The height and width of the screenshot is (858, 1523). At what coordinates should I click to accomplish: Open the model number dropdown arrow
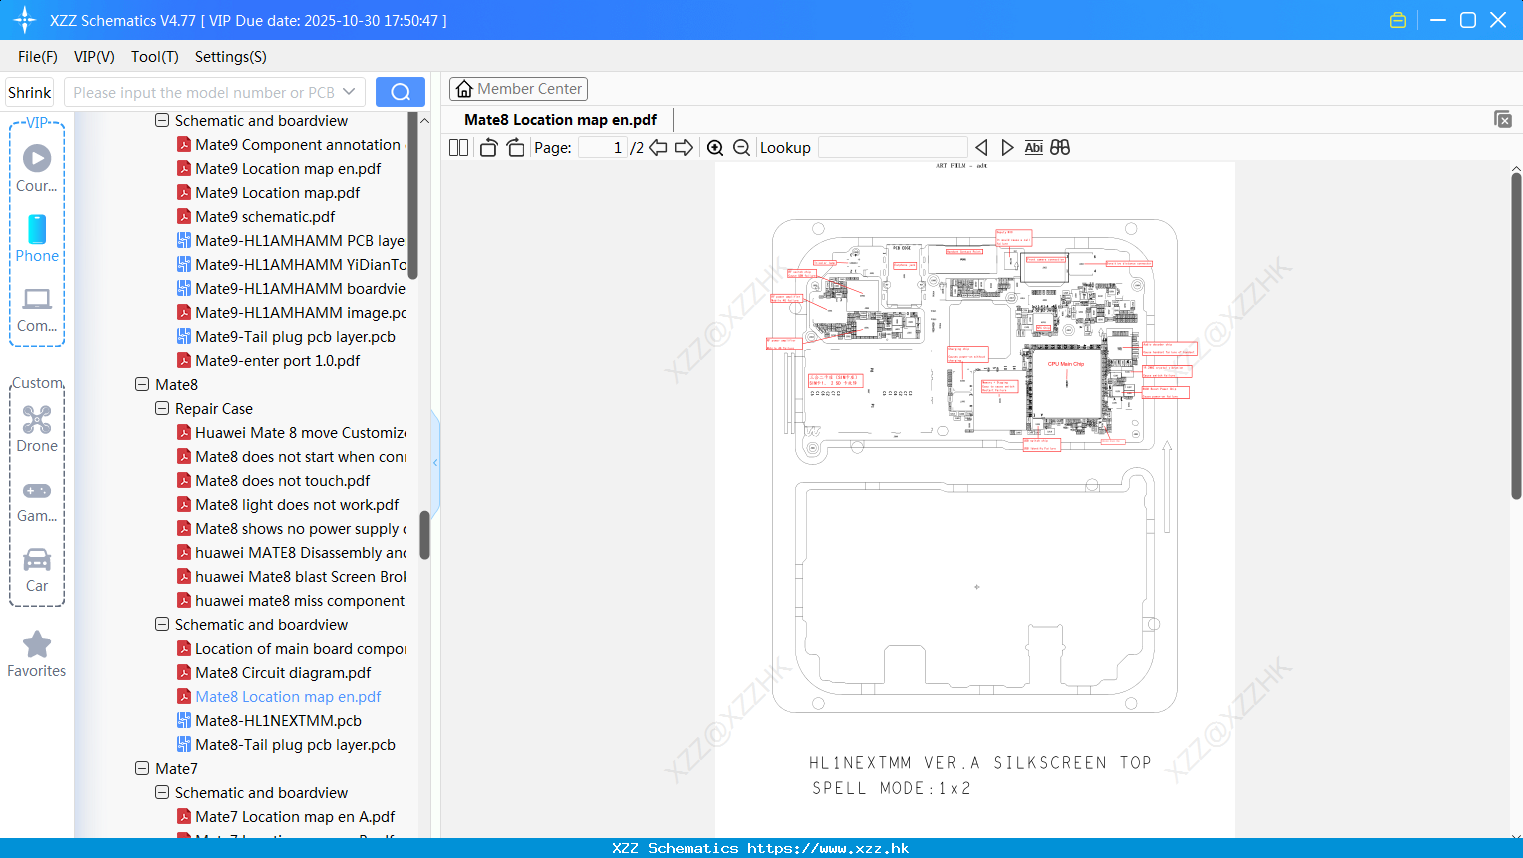coord(349,92)
